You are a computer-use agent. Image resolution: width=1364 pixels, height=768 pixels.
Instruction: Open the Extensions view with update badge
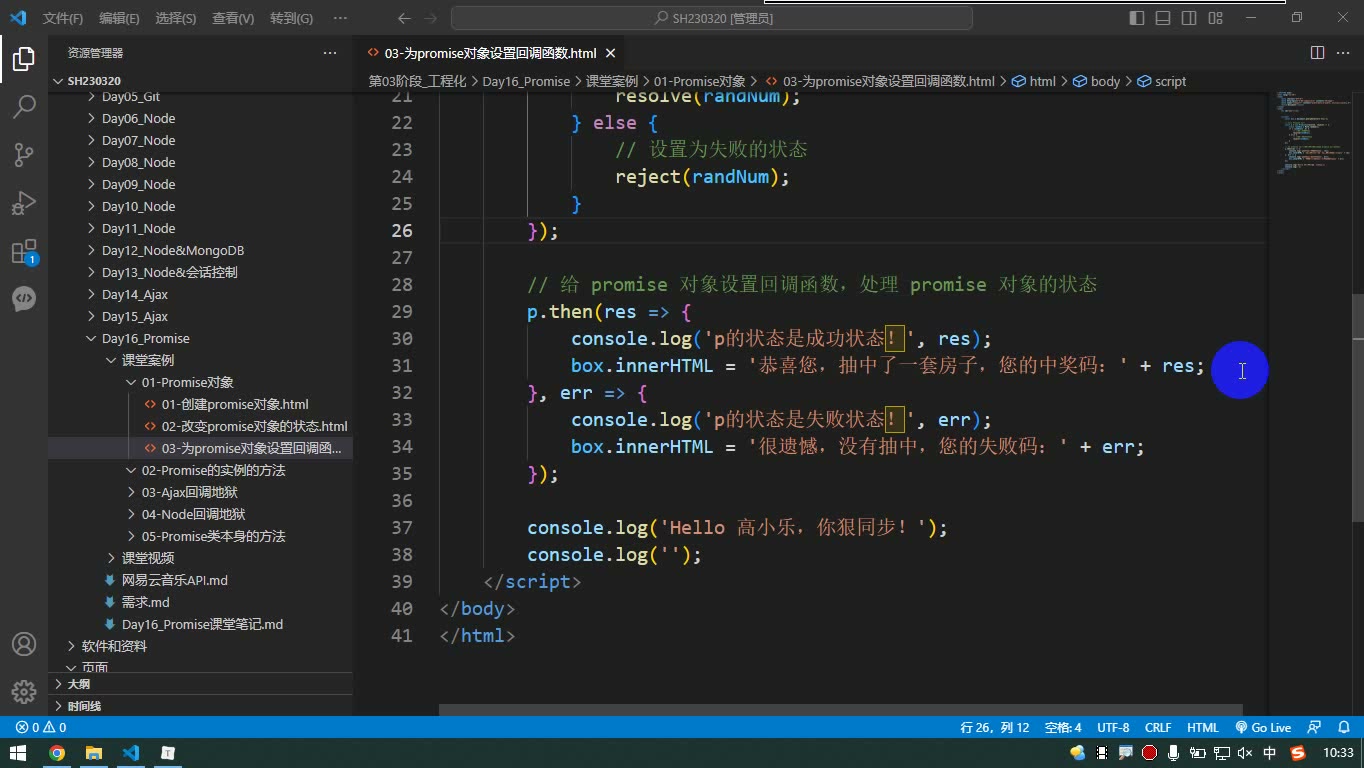point(24,251)
